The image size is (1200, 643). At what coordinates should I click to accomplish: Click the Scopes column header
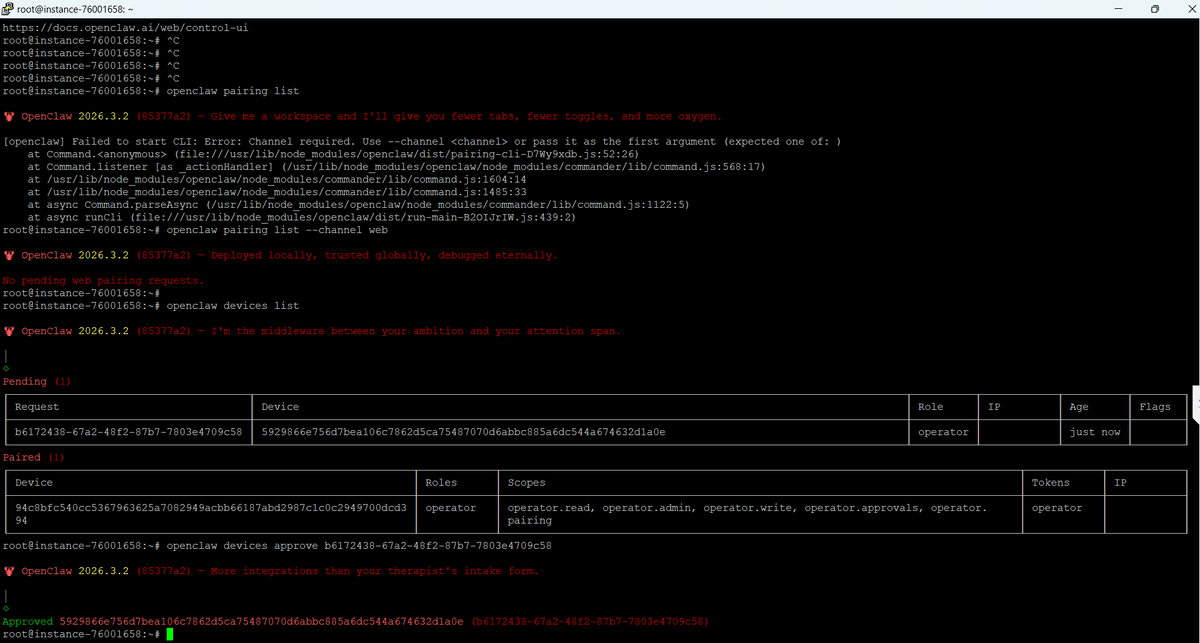click(528, 482)
